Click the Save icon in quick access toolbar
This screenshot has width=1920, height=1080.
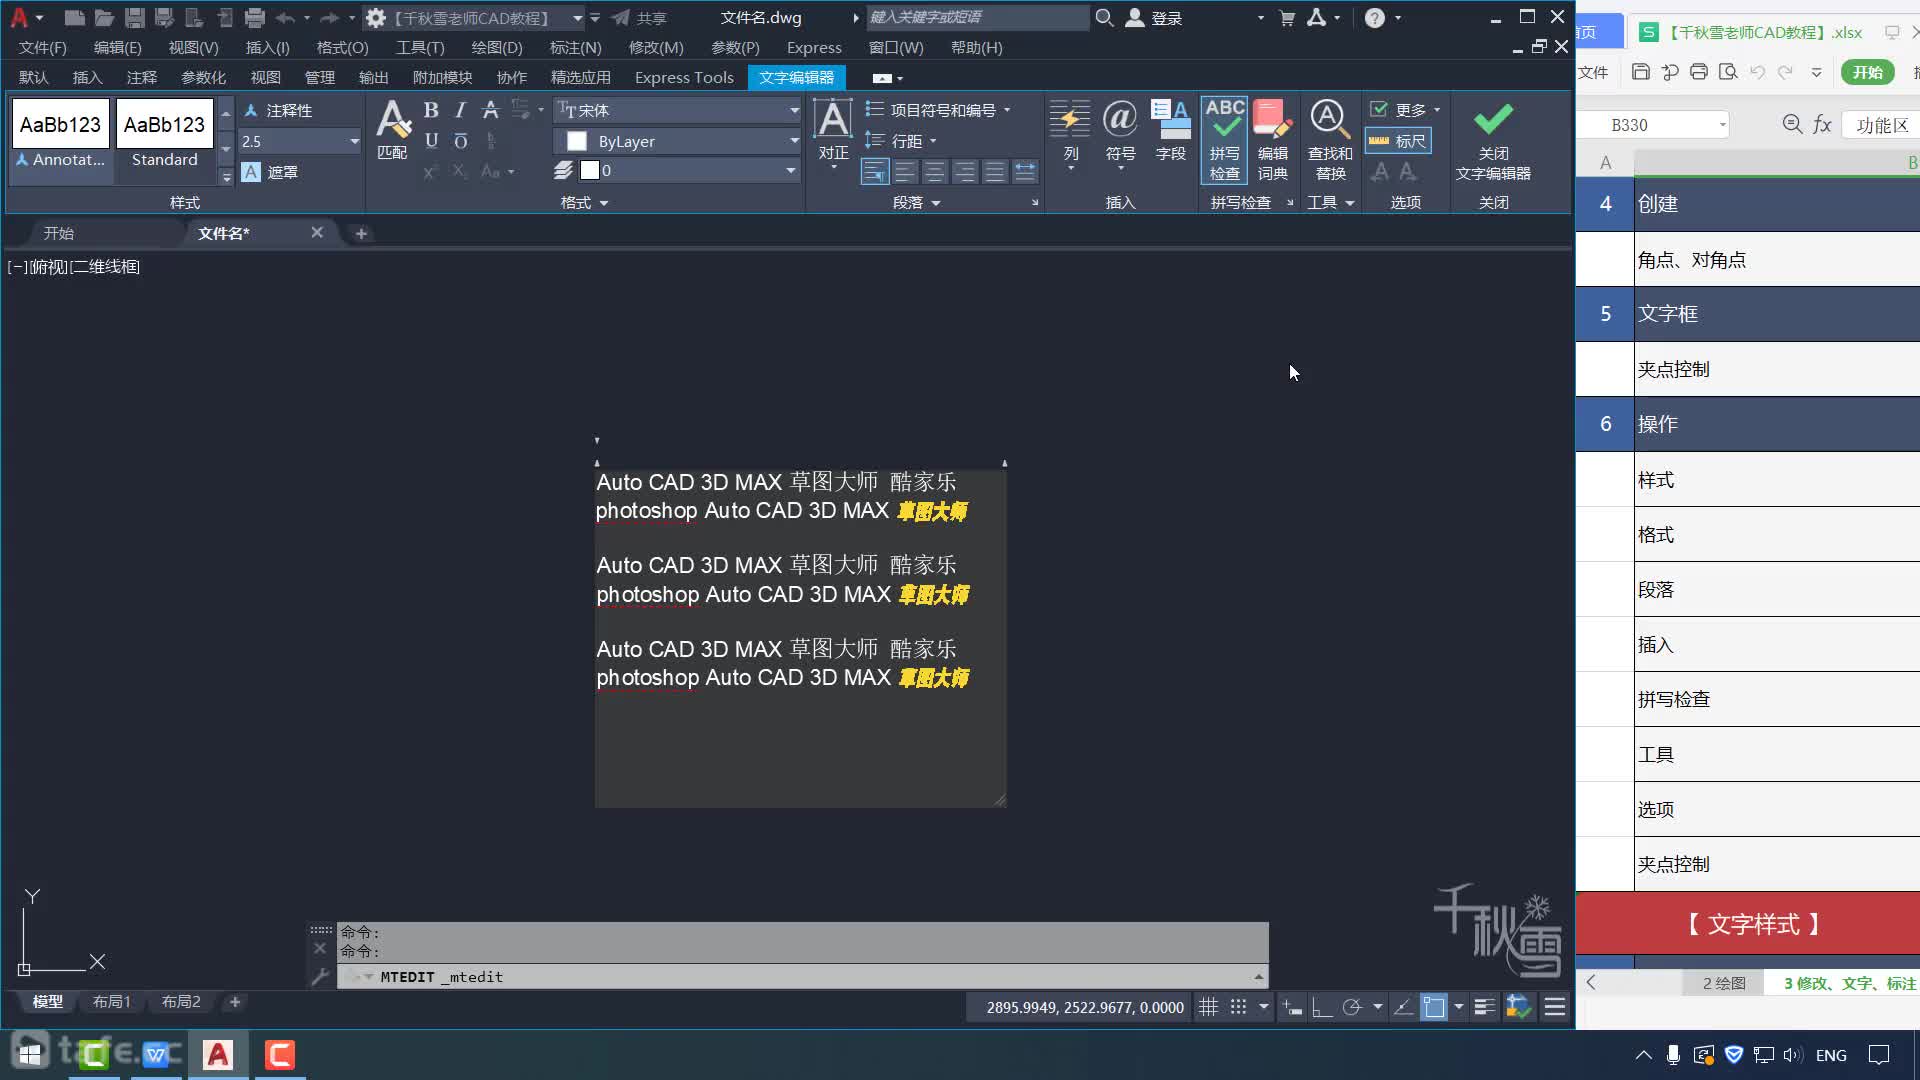pyautogui.click(x=134, y=18)
